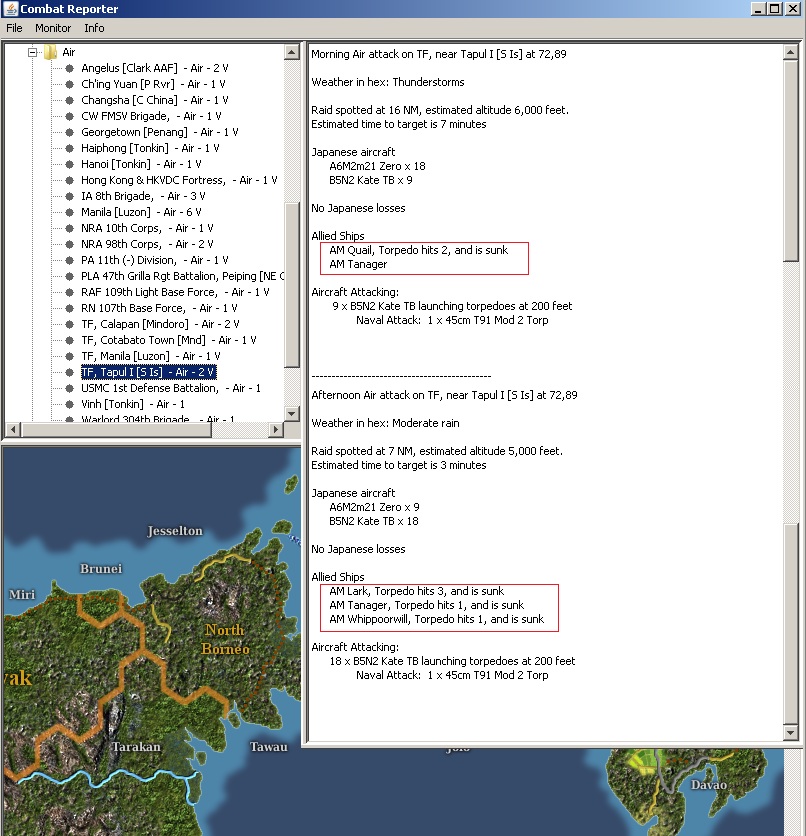Select TF, Calapan [Mindoro] report
806x836 pixels.
pos(160,324)
